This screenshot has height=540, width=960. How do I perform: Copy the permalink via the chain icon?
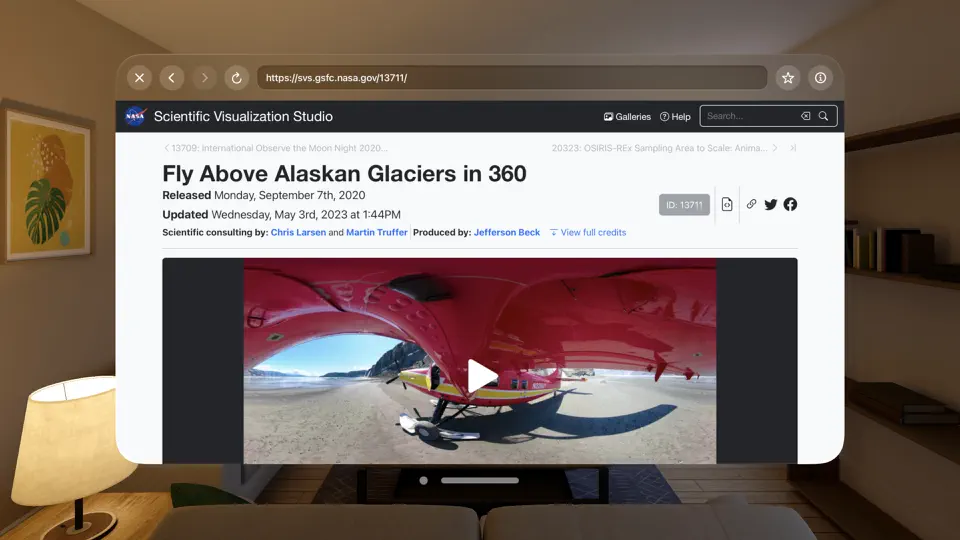point(751,204)
